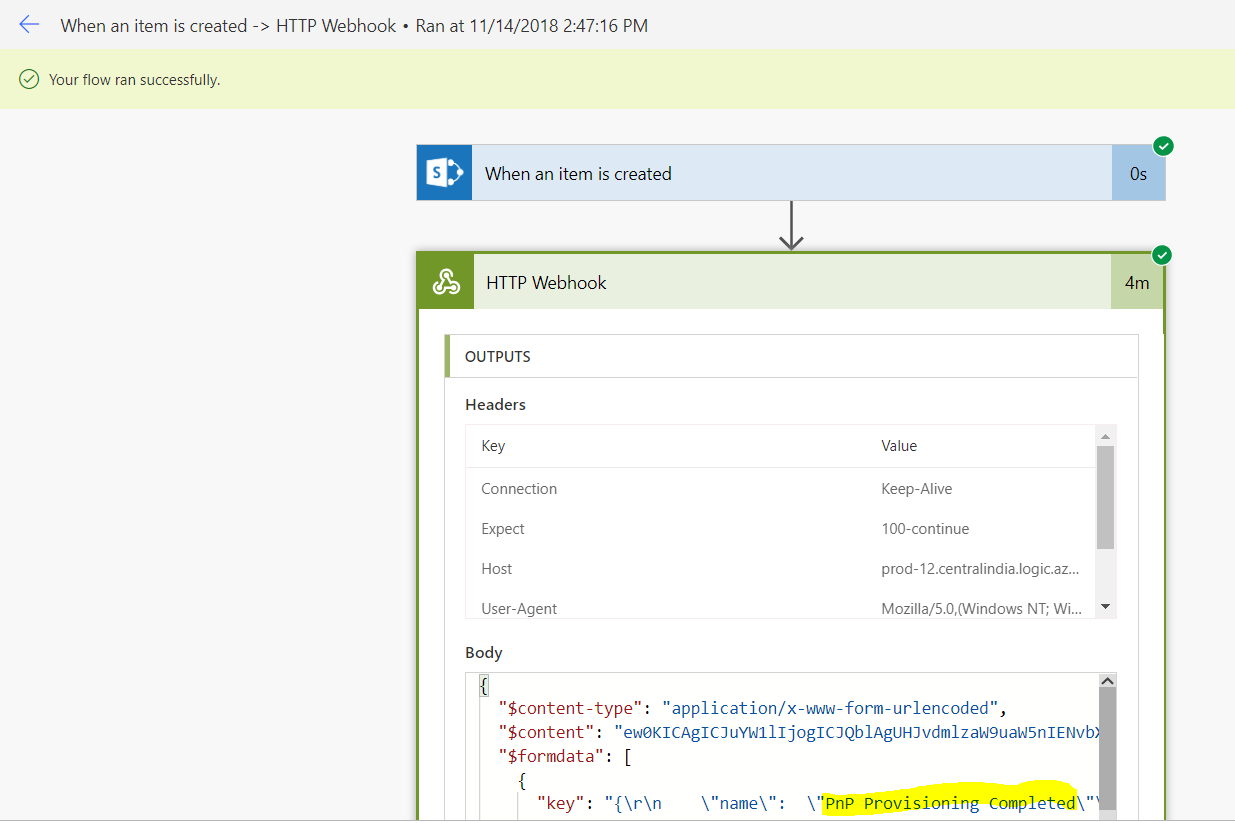1235x823 pixels.
Task: Click the 'Key' column header
Action: pos(493,446)
